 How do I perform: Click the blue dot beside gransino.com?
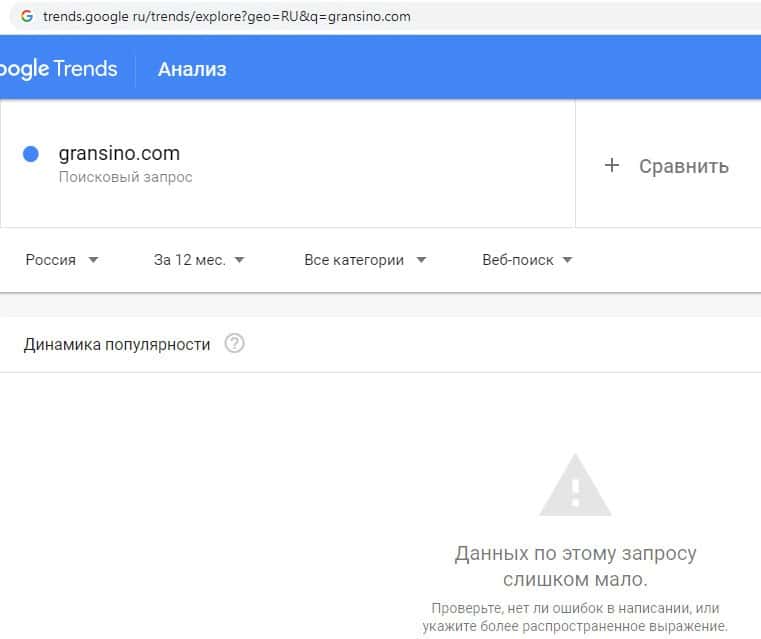coord(31,154)
